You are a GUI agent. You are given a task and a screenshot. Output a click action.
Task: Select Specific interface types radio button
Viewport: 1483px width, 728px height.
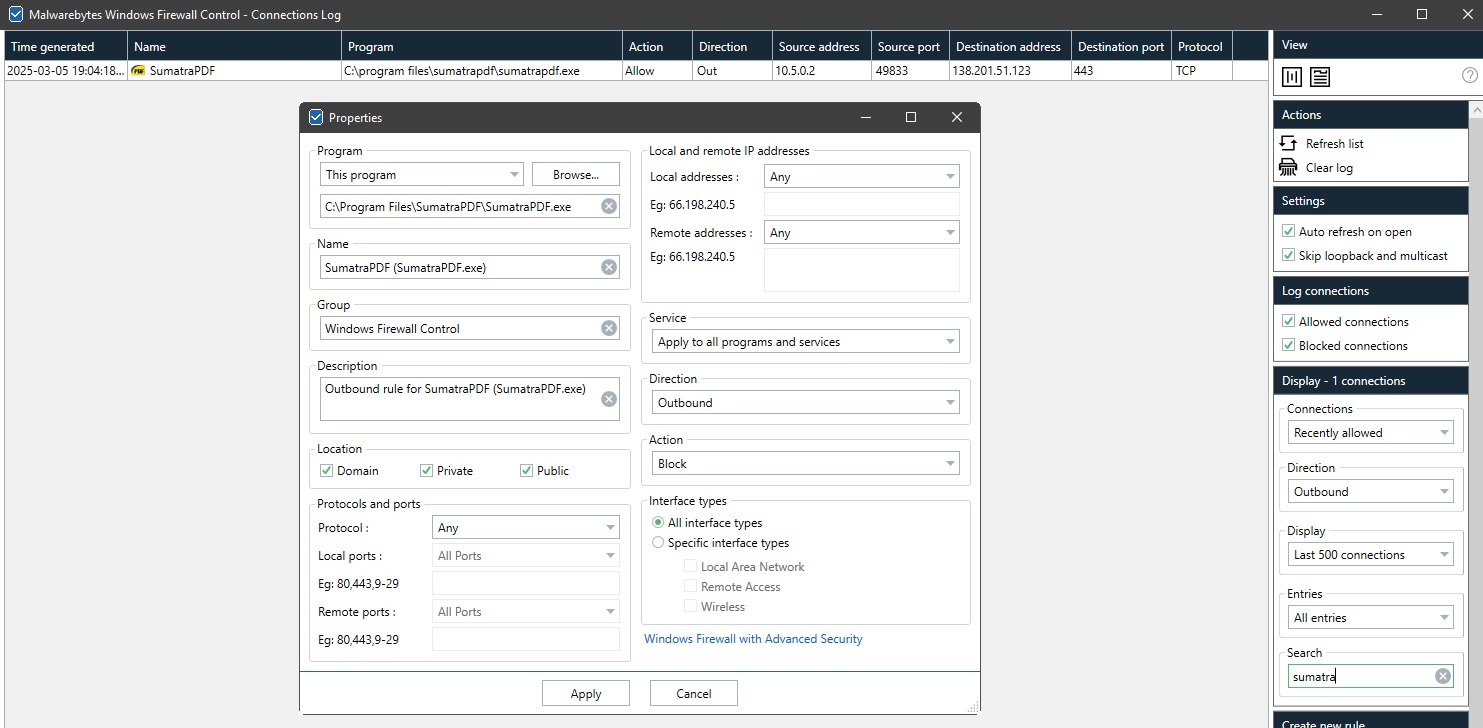[x=658, y=542]
